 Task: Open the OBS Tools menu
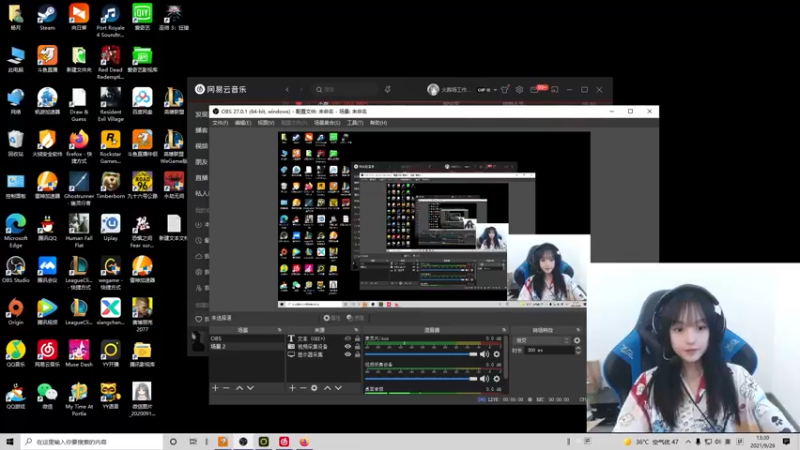(x=355, y=123)
